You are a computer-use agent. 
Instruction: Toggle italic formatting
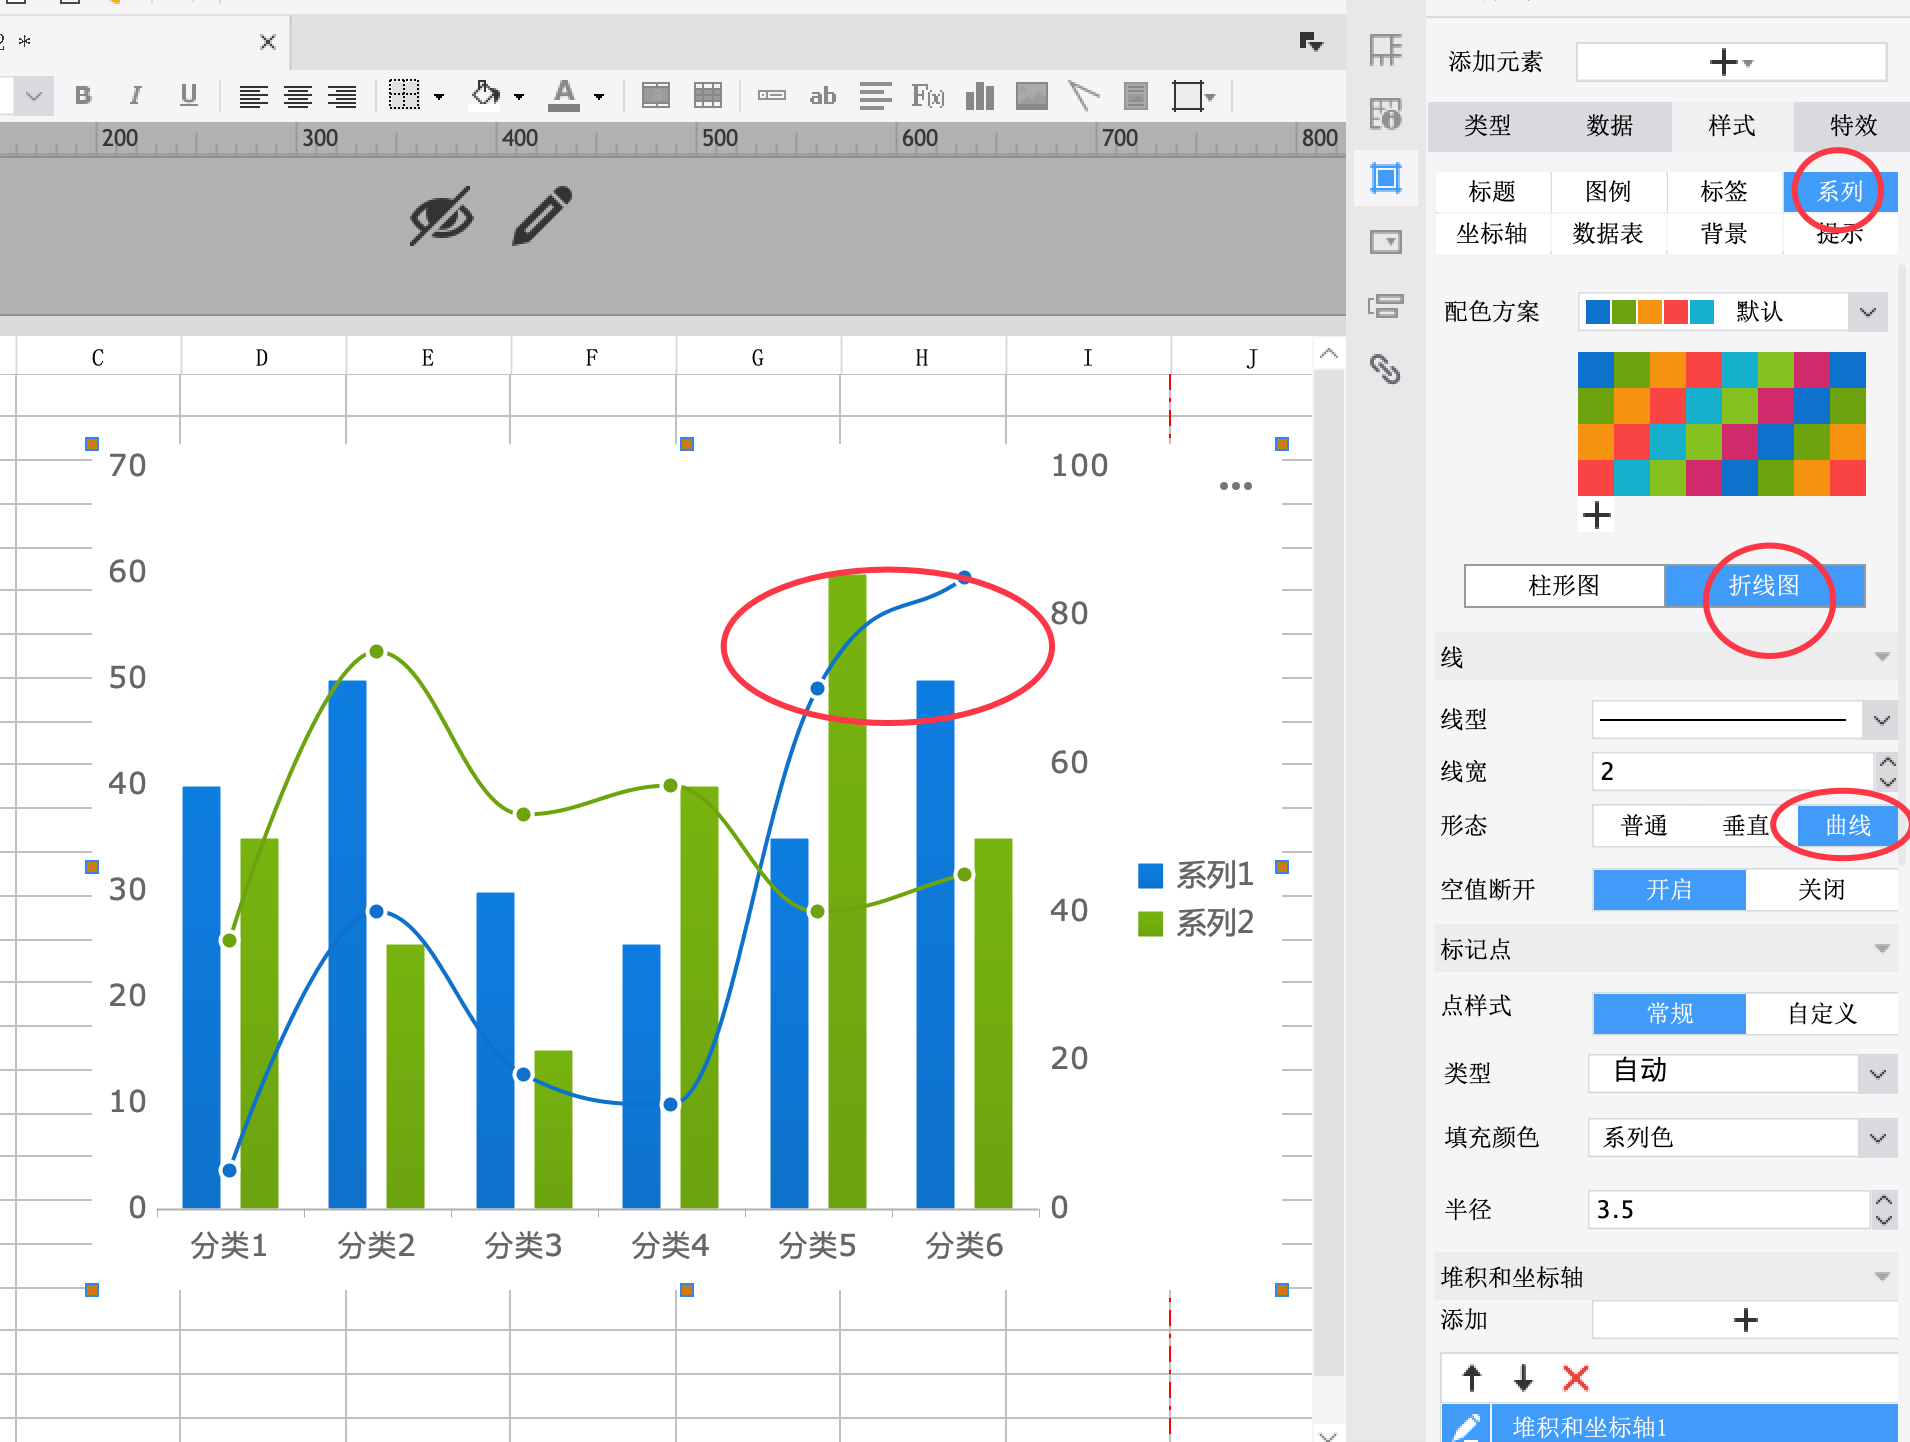(135, 96)
